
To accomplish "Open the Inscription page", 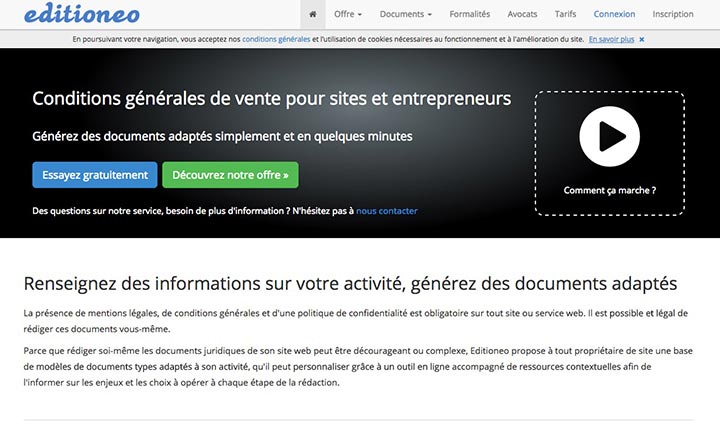I will tap(672, 15).
